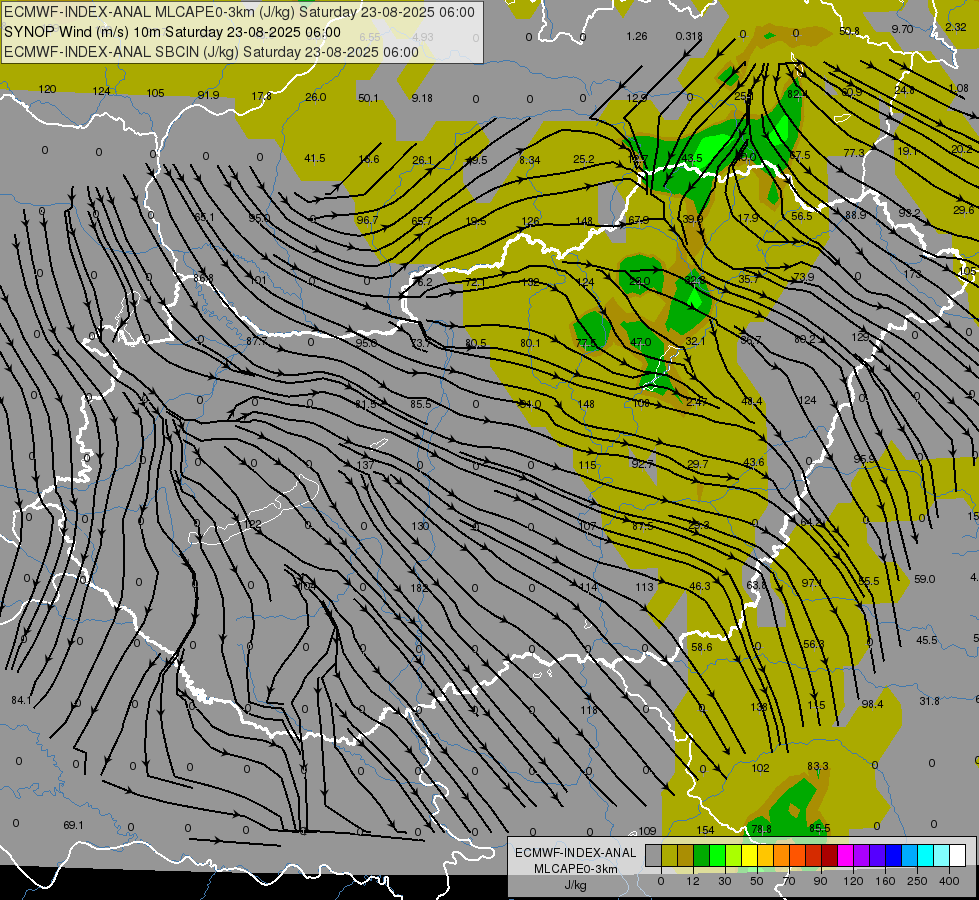The height and width of the screenshot is (900, 979).
Task: Click the map value 69.1
Action: click(73, 825)
